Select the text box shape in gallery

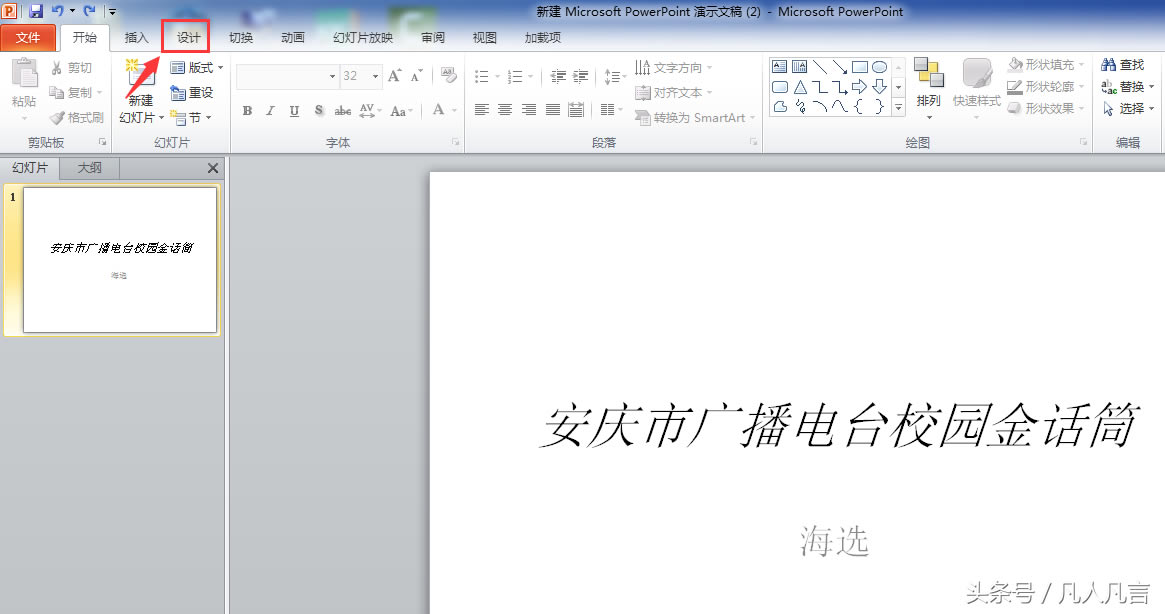click(x=779, y=67)
